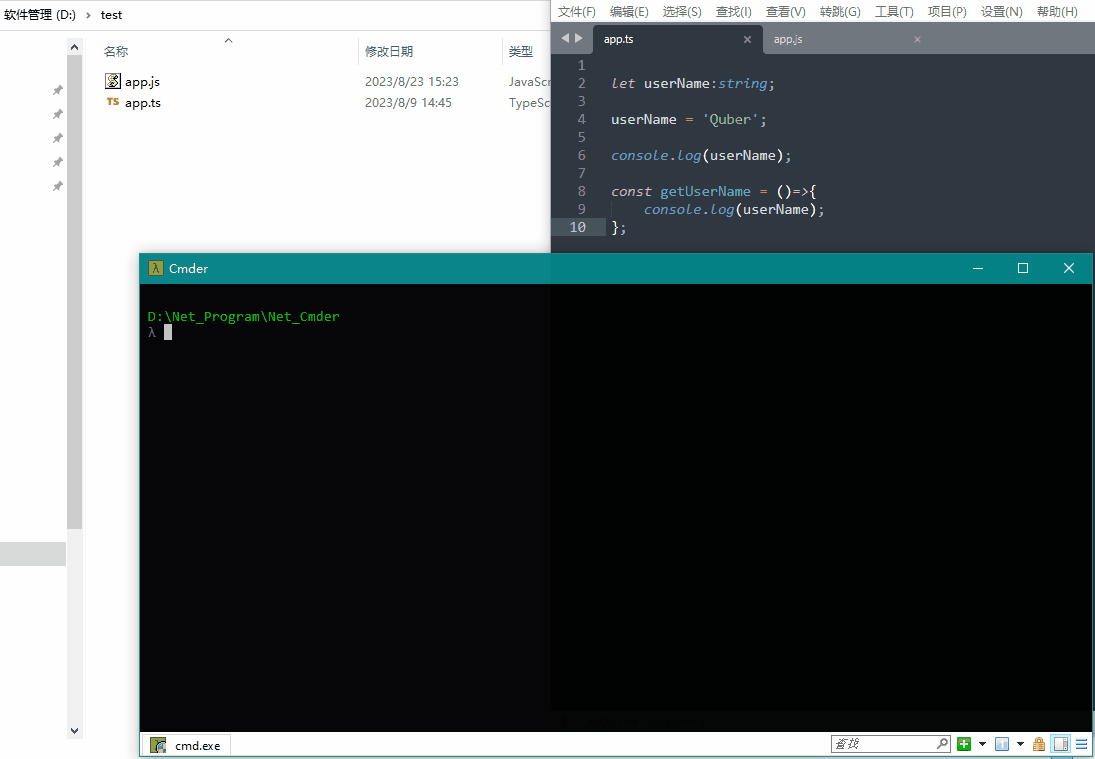Click the lock icon in Cmder status bar
The height and width of the screenshot is (759, 1095).
coord(1039,744)
